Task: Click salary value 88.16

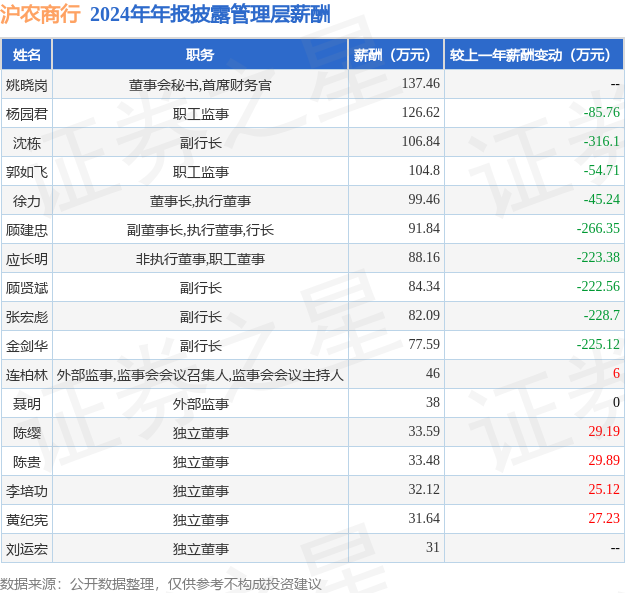Action: [424, 257]
